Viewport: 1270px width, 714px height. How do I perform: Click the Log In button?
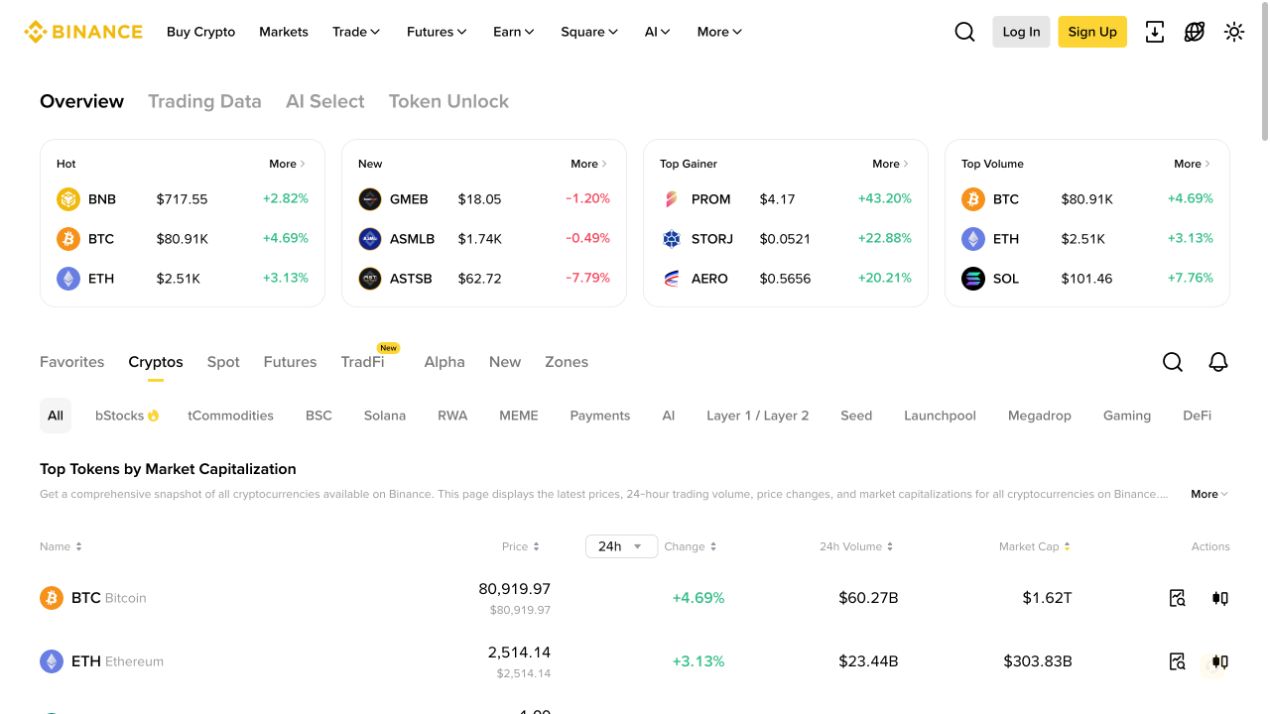click(1021, 32)
